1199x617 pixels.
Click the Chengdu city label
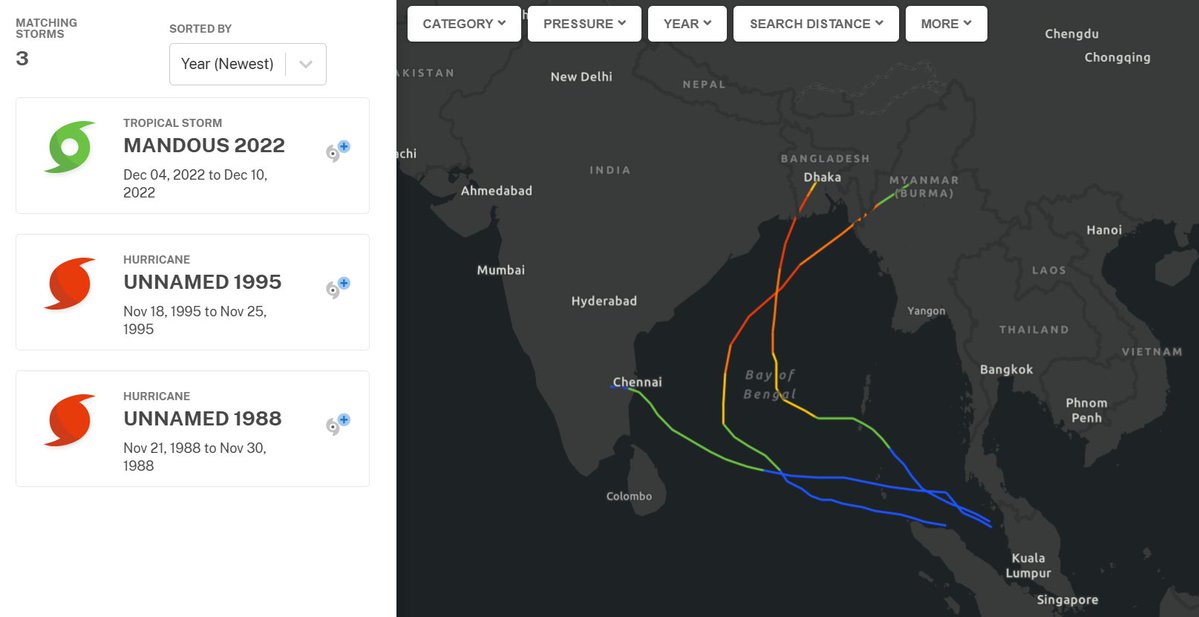(x=1072, y=34)
